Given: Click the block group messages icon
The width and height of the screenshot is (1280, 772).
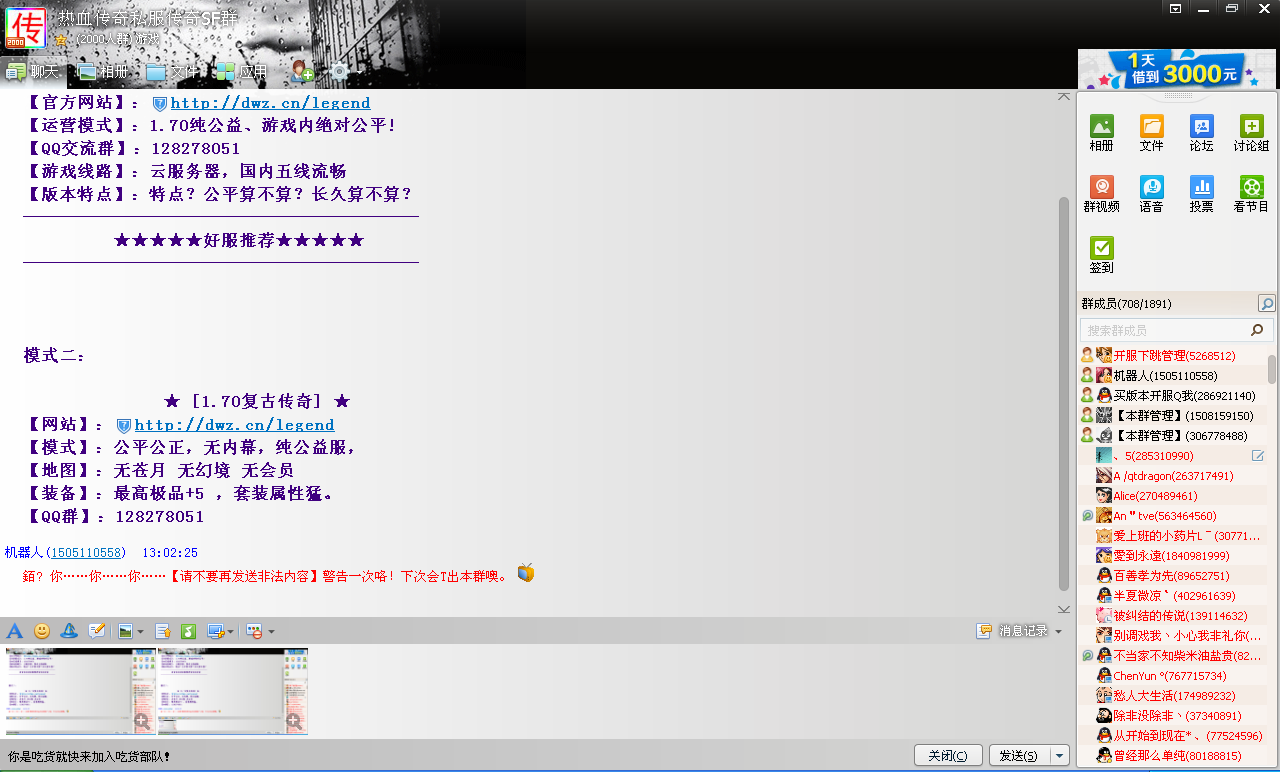Looking at the screenshot, I should pos(255,631).
